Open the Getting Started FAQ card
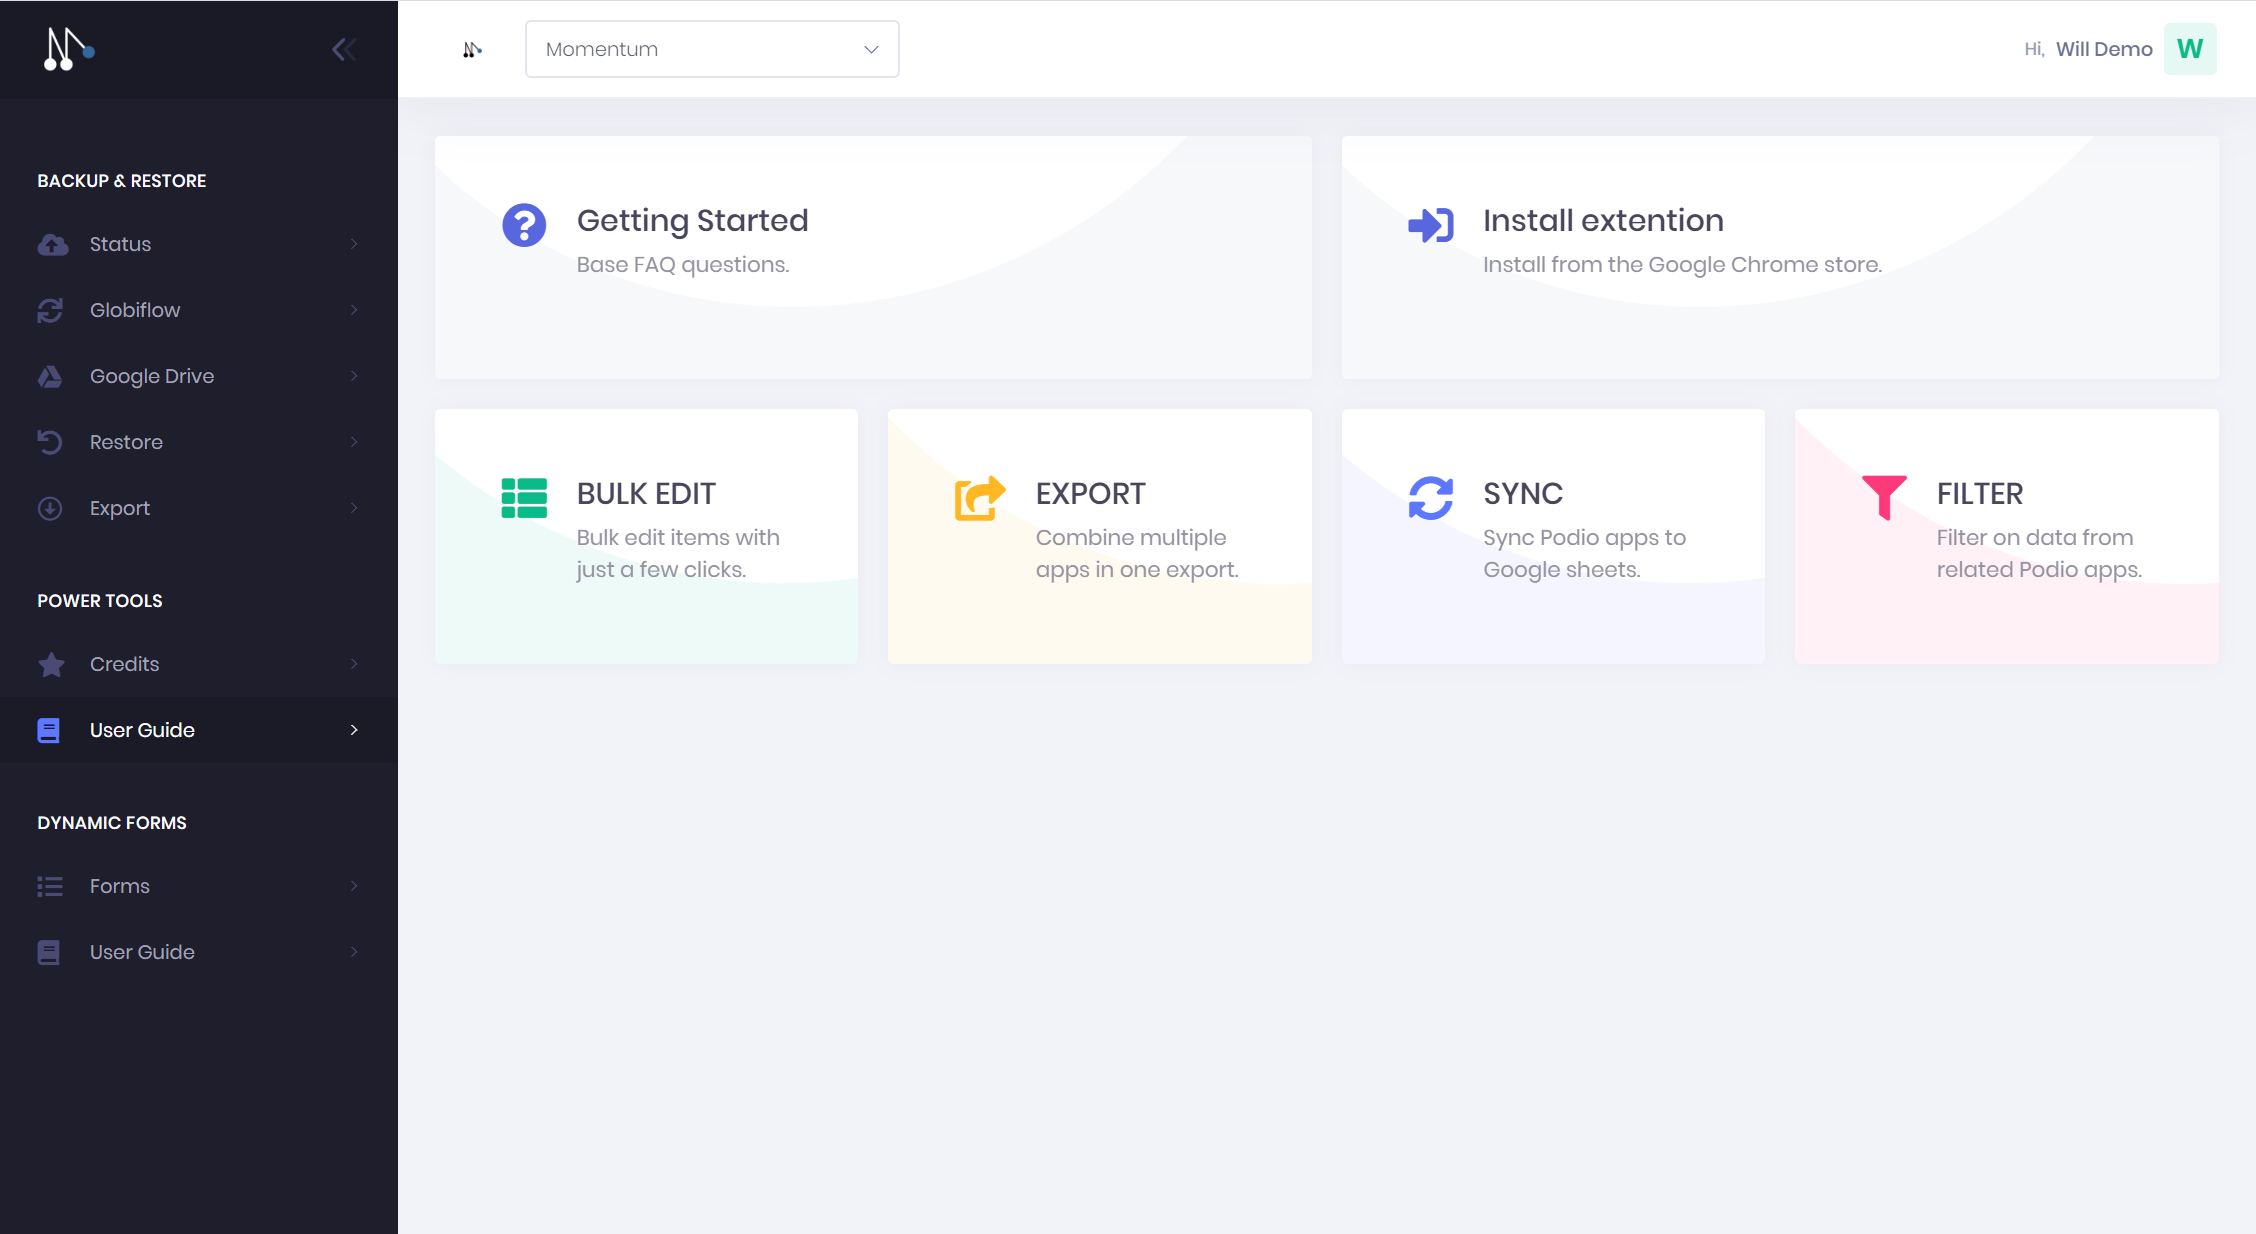 [692, 221]
